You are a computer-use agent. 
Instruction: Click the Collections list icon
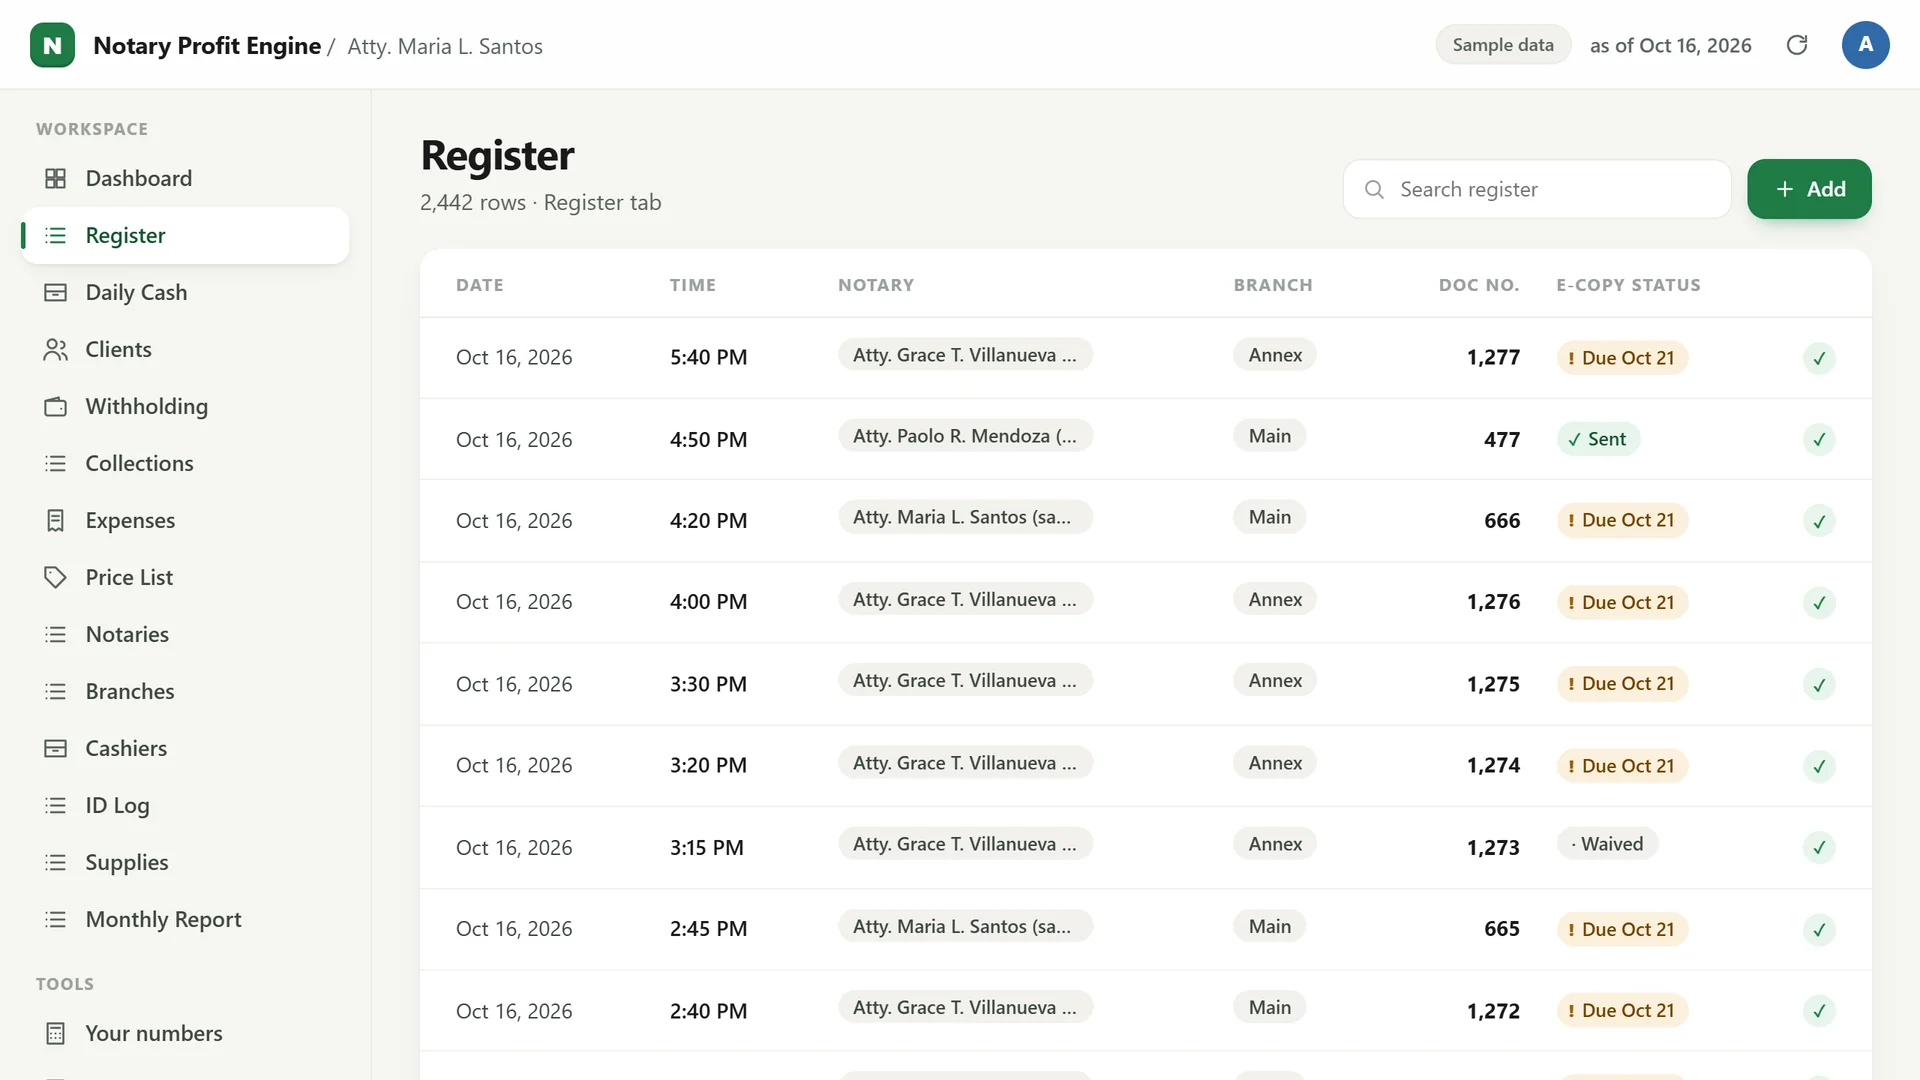(56, 463)
